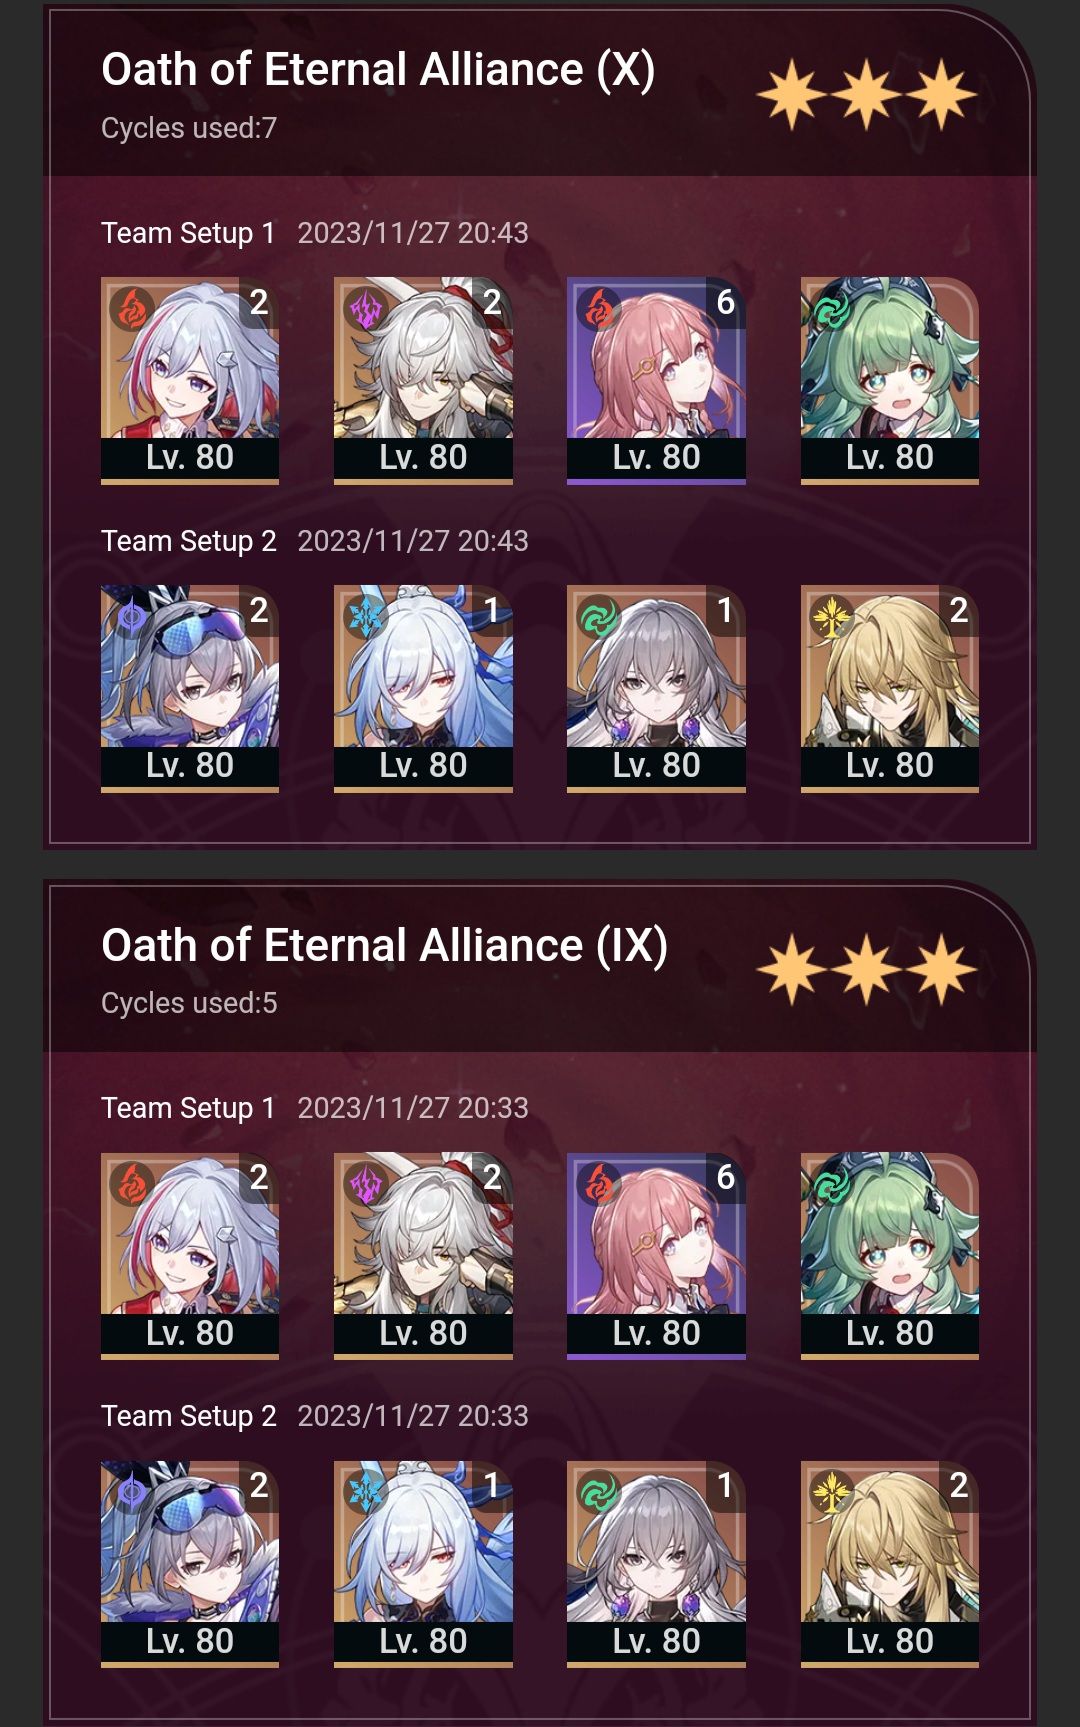Tap the Lightning element icon on the white-haired character, Stage X
Image resolution: width=1080 pixels, height=1727 pixels.
(365, 308)
